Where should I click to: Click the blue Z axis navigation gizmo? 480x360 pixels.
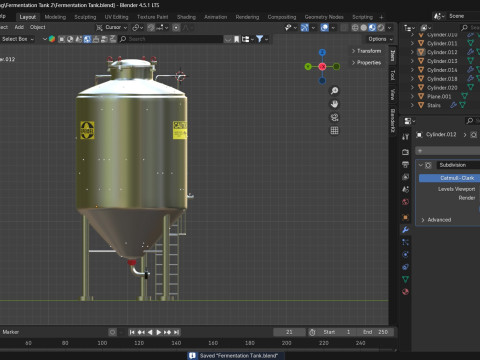click(322, 52)
